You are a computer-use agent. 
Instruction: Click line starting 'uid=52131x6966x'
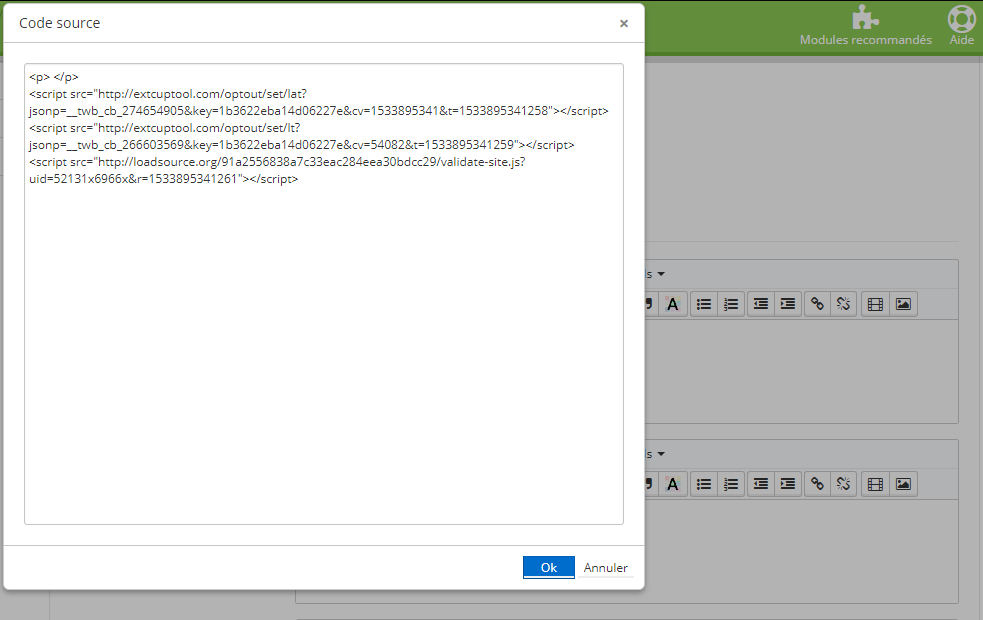[164, 179]
